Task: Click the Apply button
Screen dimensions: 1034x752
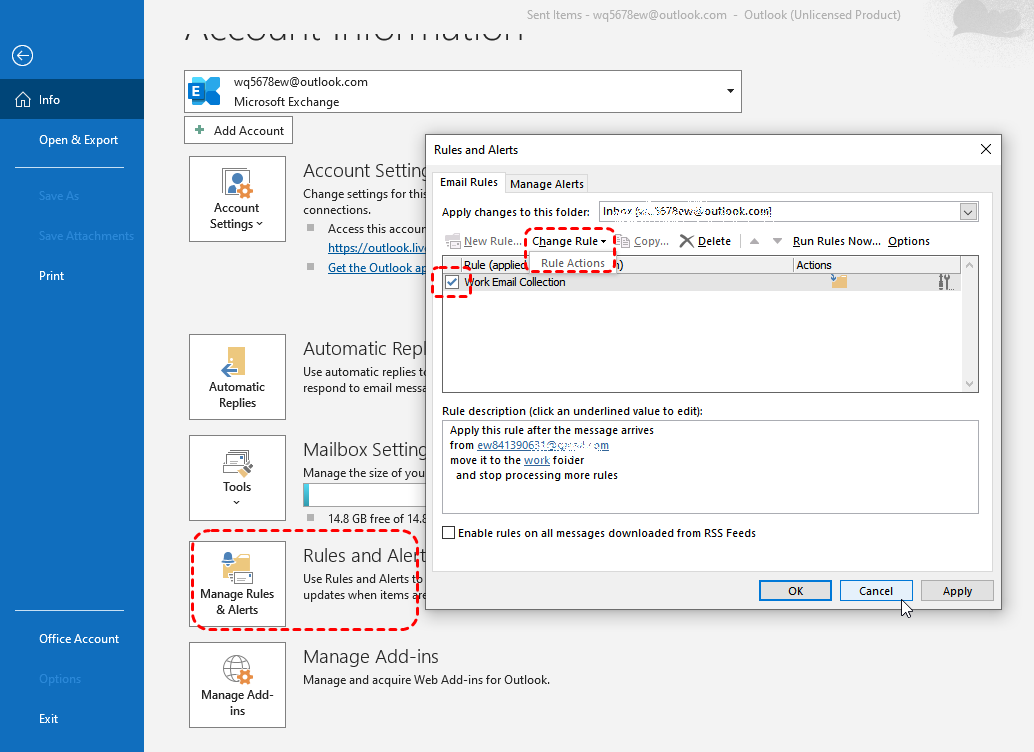Action: [x=957, y=591]
